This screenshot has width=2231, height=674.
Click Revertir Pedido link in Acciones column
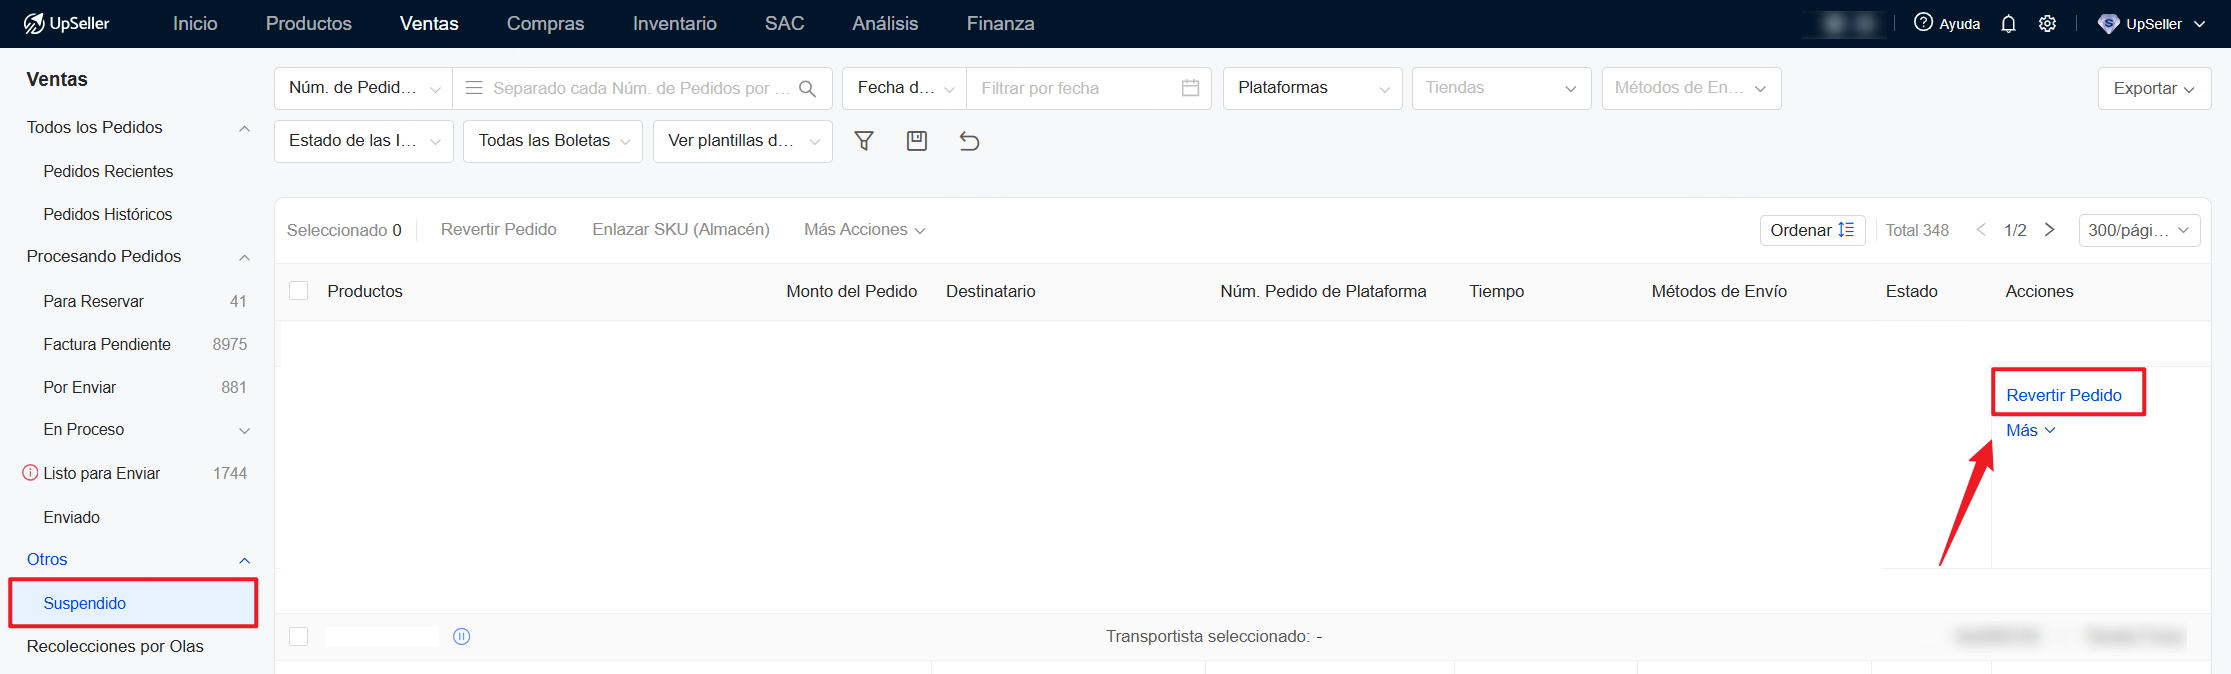click(x=2063, y=395)
